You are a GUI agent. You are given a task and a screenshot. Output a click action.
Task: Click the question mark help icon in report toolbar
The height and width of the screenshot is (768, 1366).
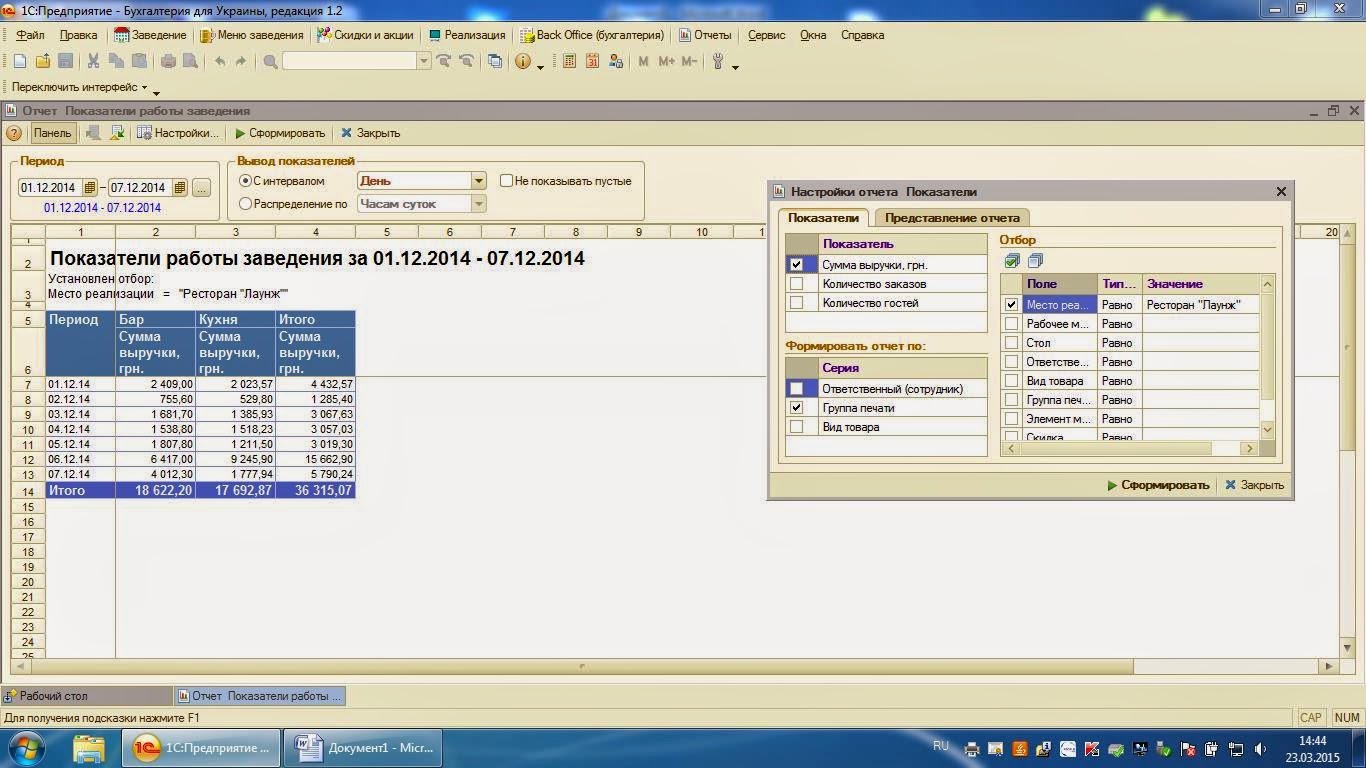[14, 133]
